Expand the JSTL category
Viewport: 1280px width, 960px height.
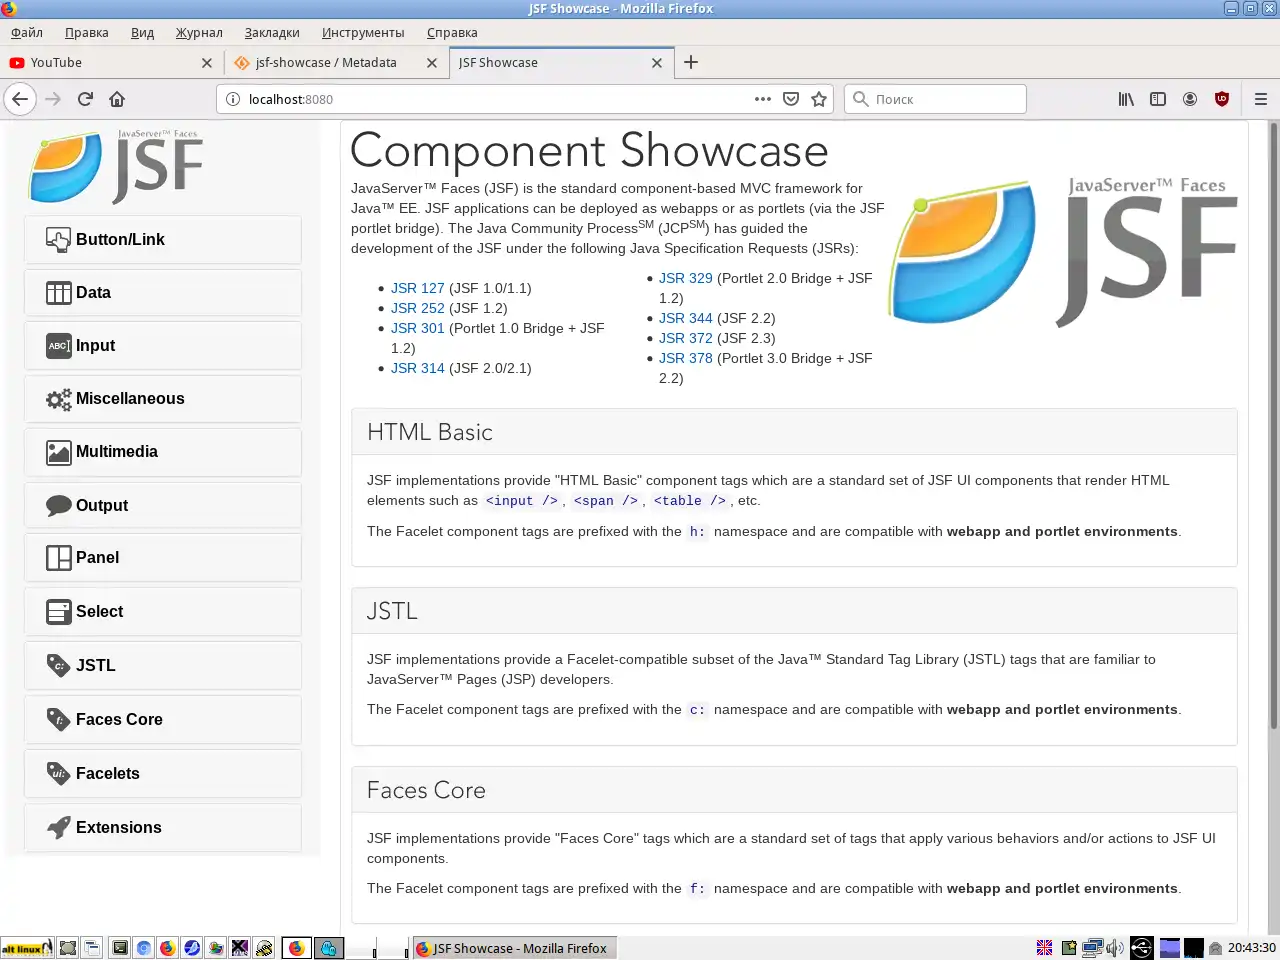[x=163, y=666]
